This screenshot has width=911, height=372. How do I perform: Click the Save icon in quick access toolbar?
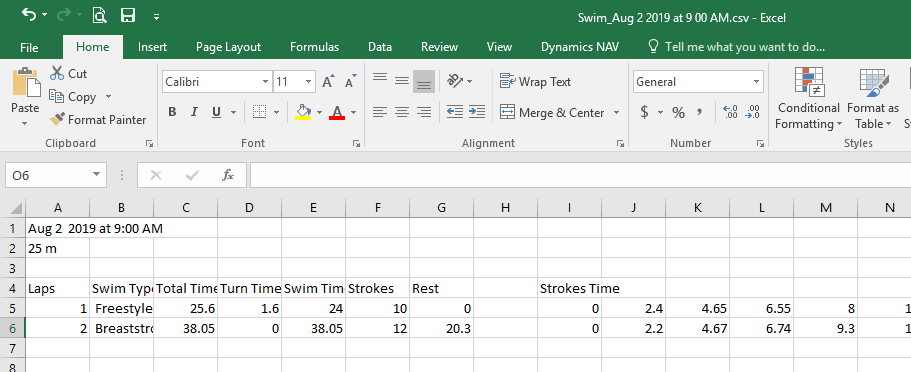[128, 16]
